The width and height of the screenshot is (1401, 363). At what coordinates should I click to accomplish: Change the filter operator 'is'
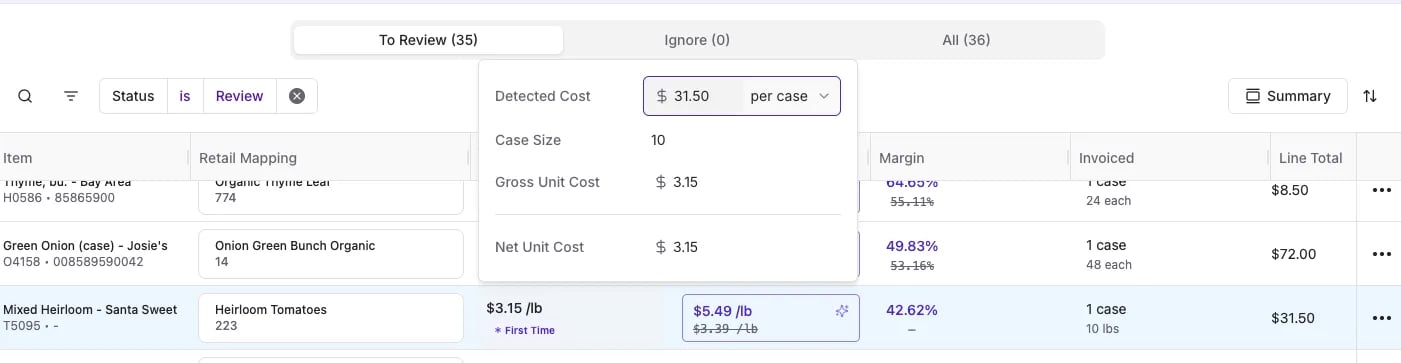[185, 96]
